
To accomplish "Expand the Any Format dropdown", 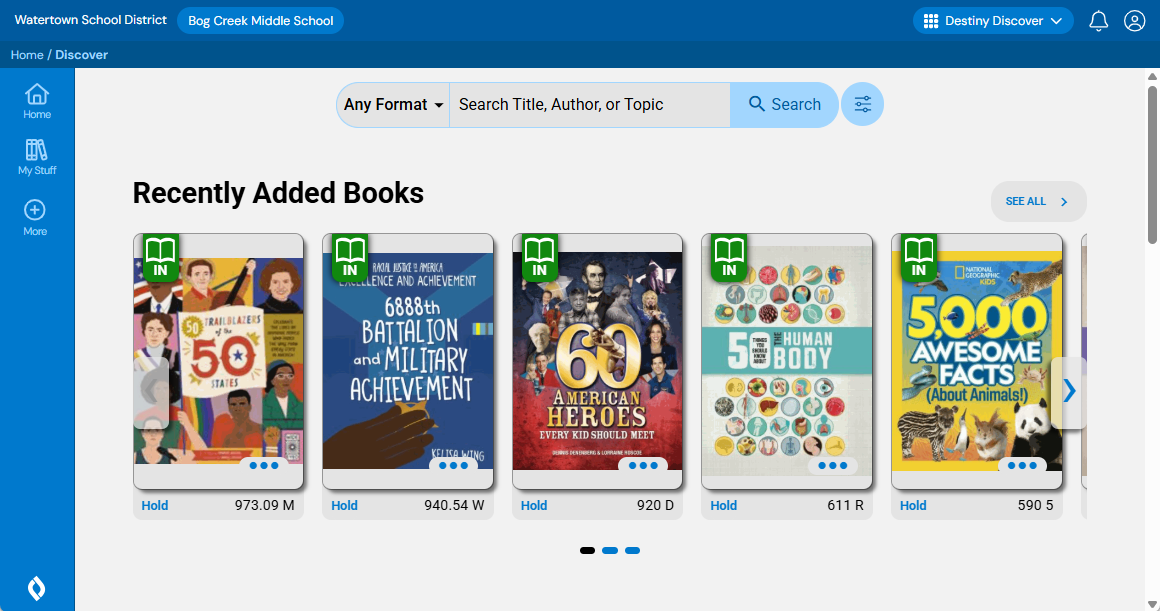I will [x=393, y=104].
